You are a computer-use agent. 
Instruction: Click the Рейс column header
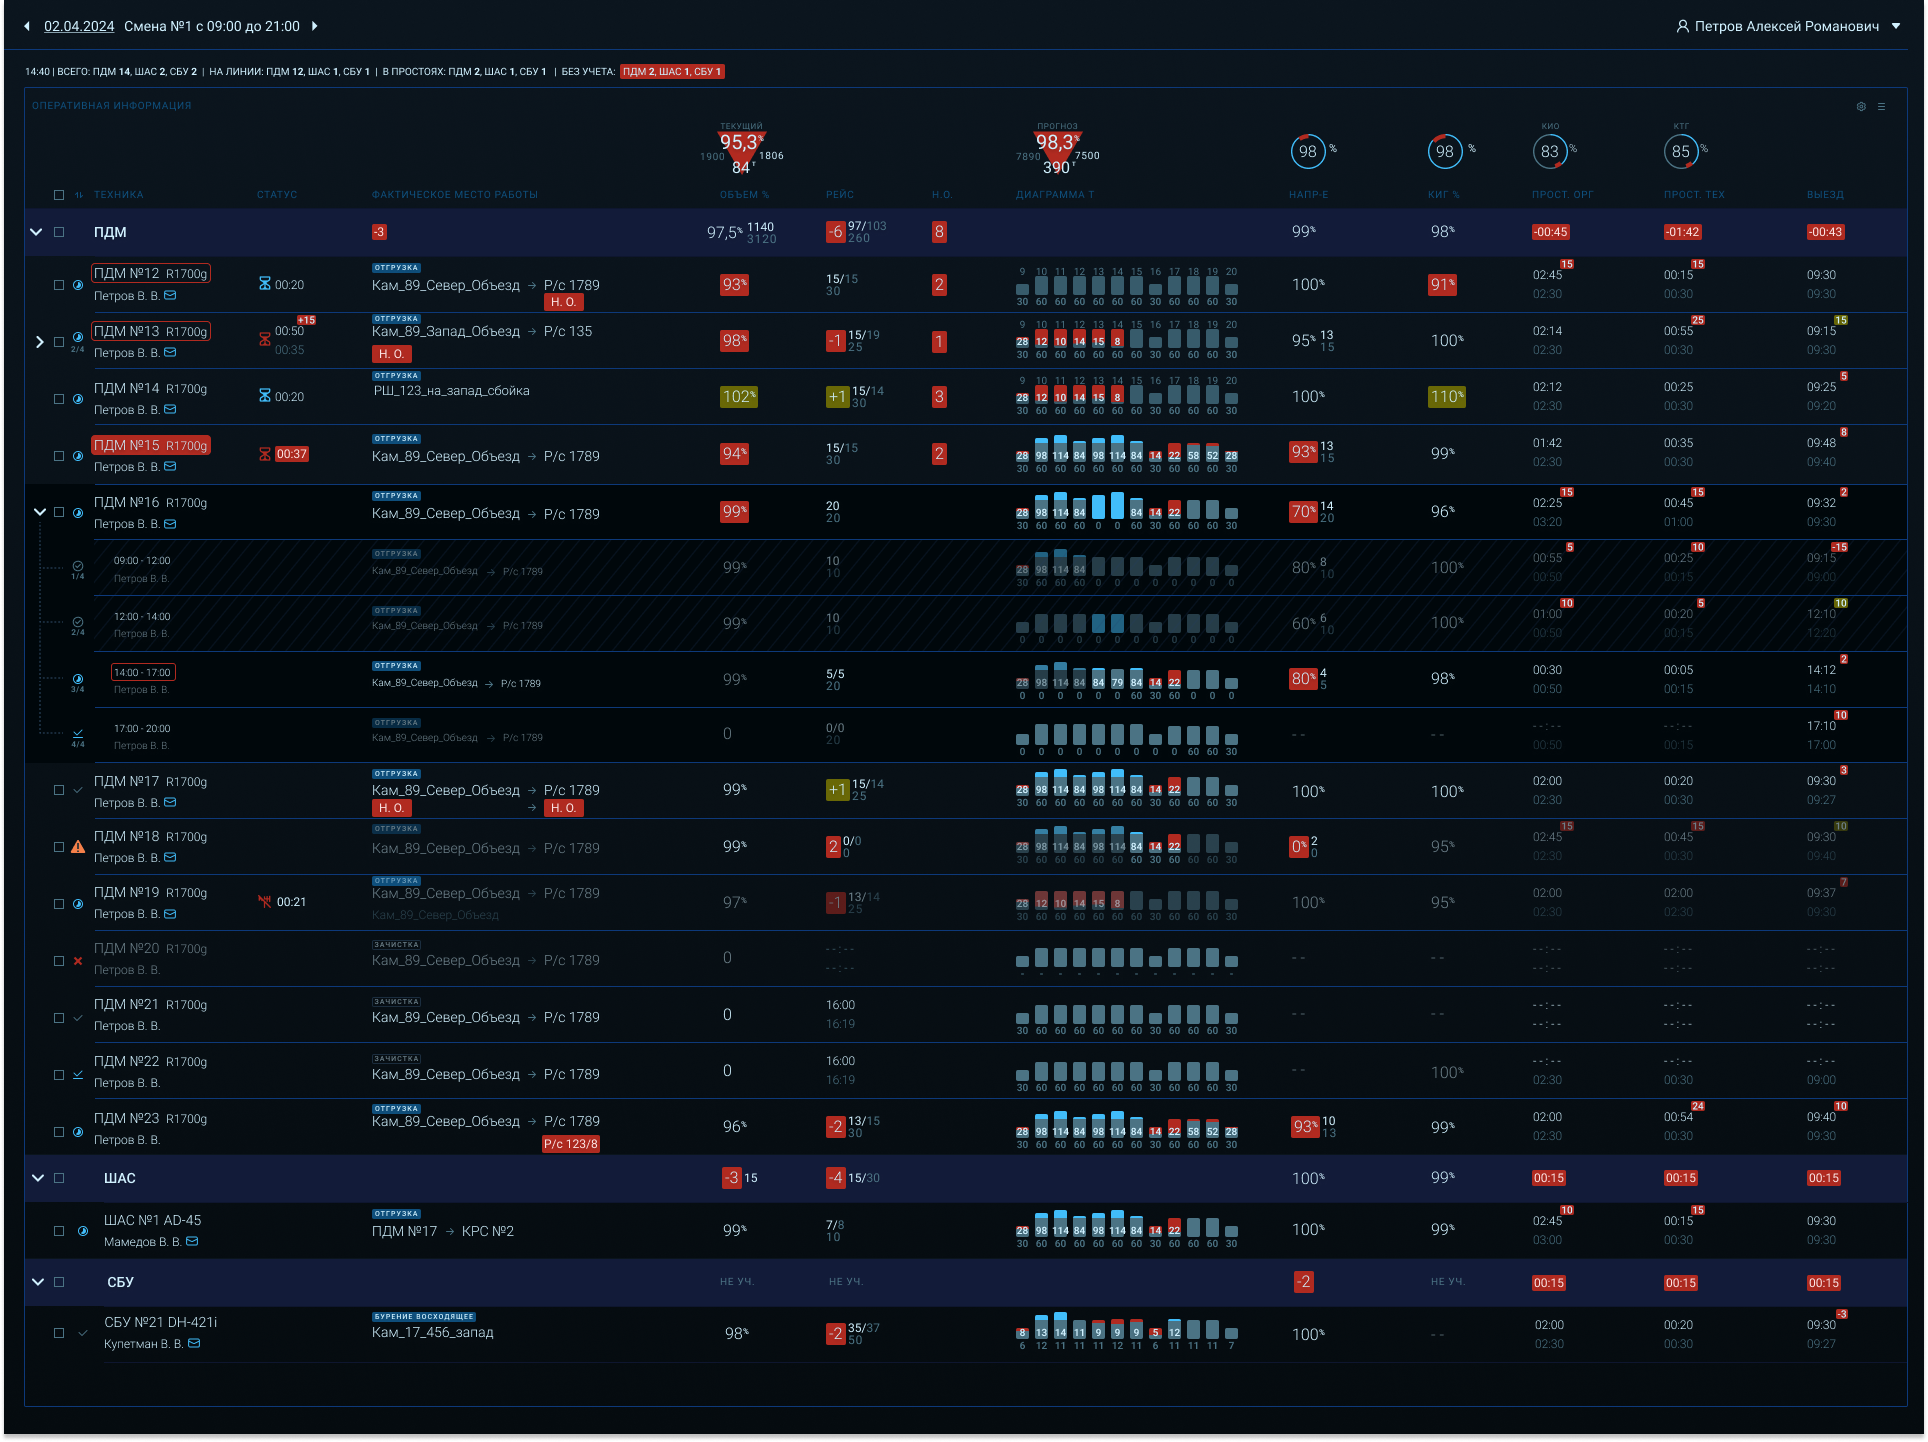840,195
